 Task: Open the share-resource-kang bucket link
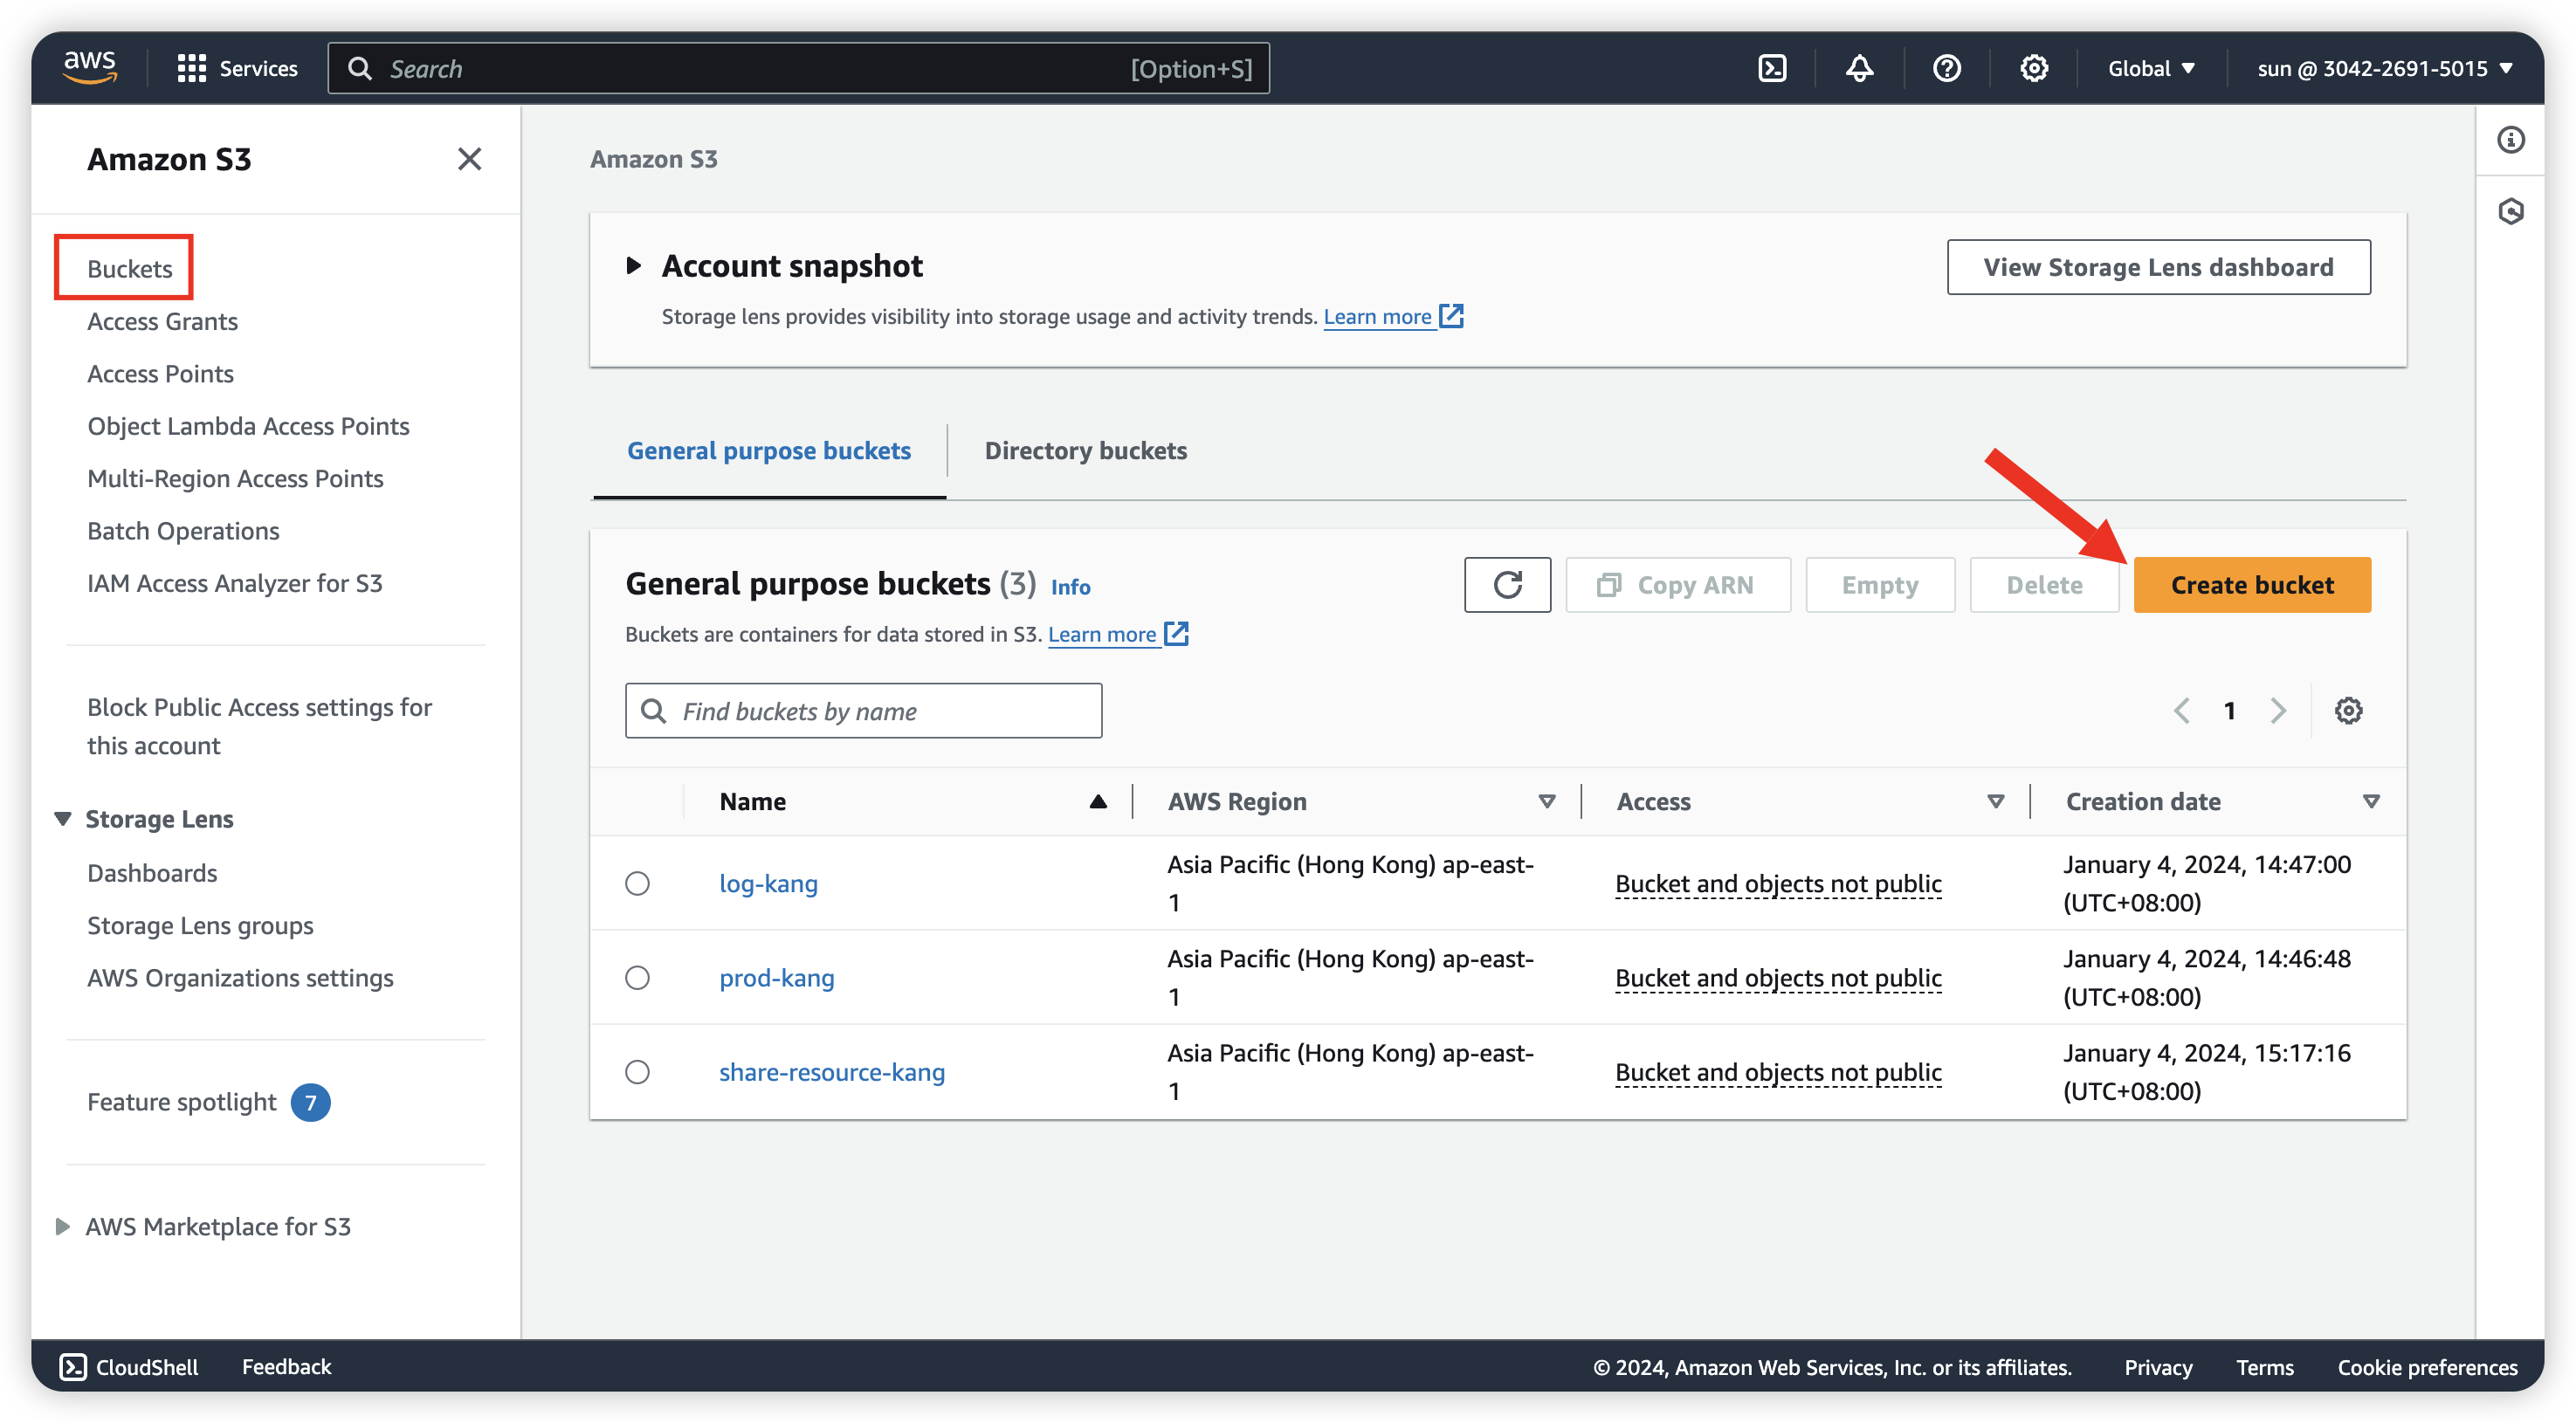click(x=831, y=1071)
